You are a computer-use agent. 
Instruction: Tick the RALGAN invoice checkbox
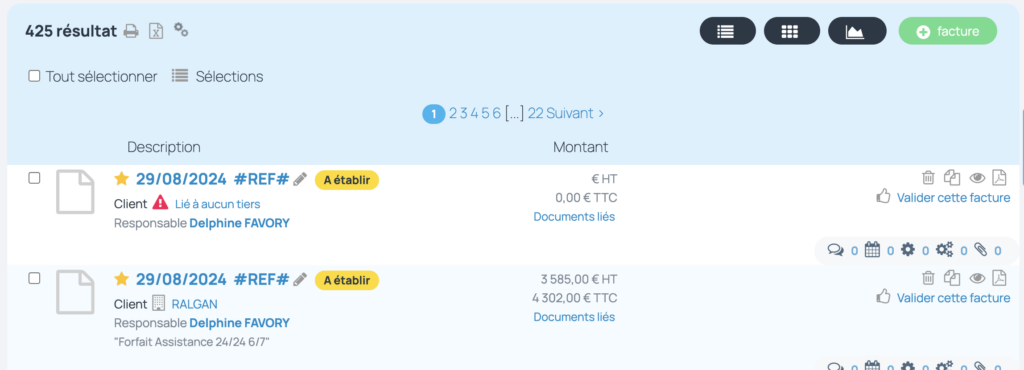point(34,278)
